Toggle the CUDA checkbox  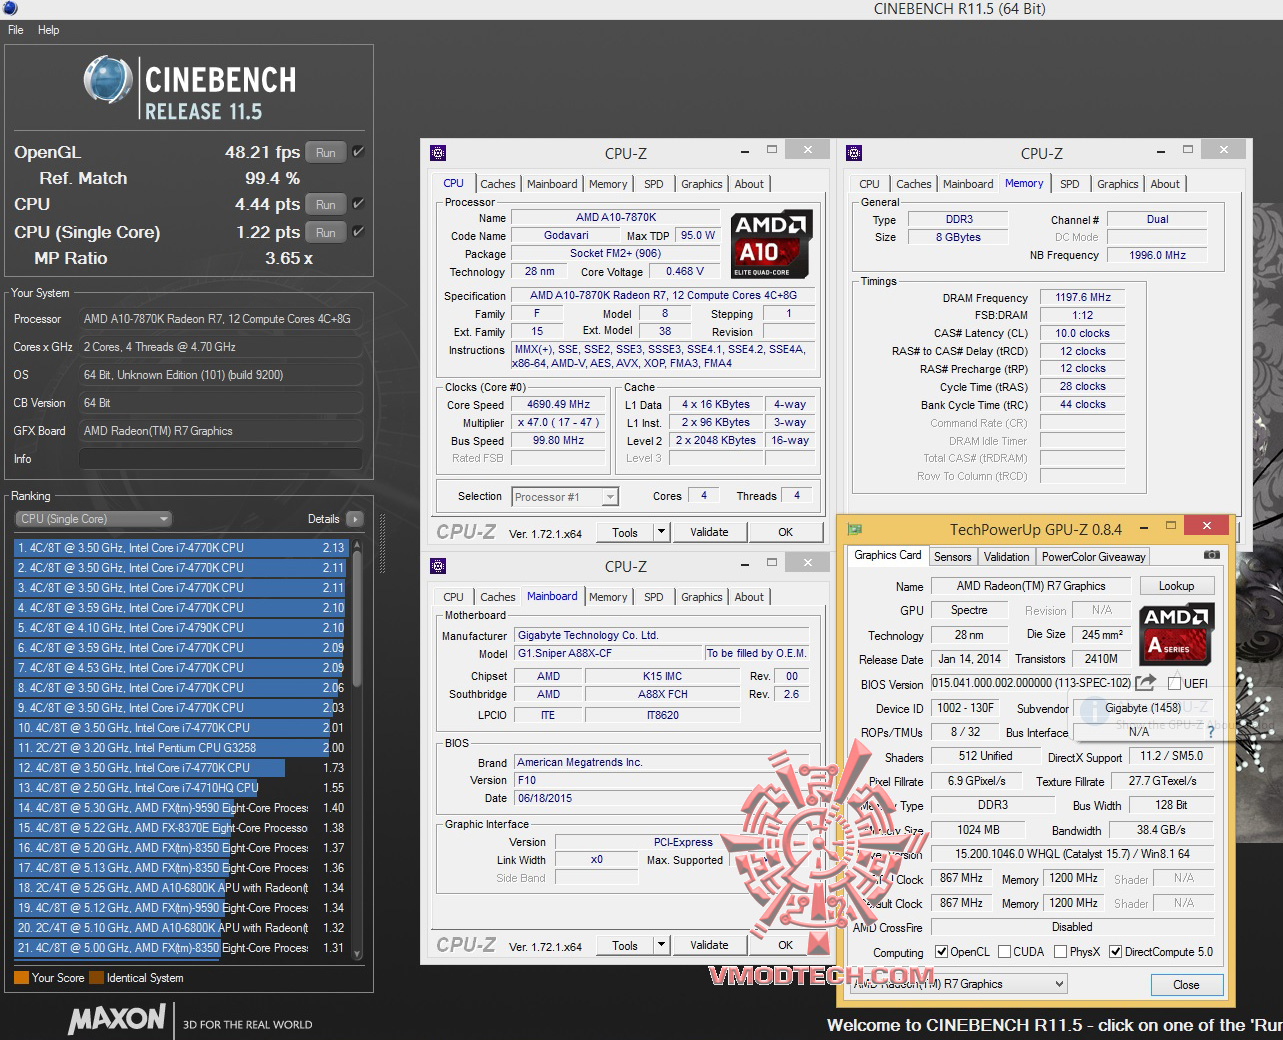[1004, 952]
